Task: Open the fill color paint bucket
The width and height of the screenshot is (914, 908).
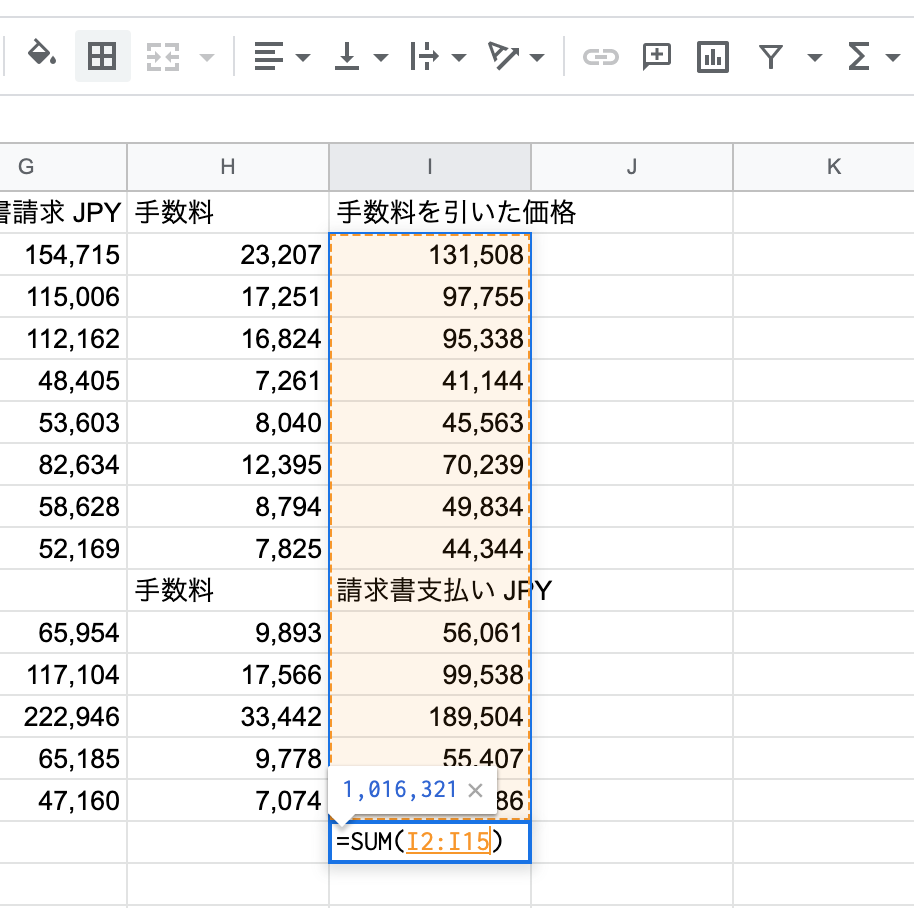Action: point(41,56)
